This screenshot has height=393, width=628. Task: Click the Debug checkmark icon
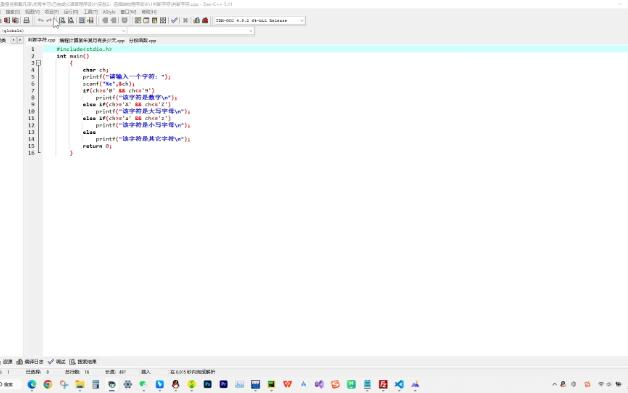(174, 20)
